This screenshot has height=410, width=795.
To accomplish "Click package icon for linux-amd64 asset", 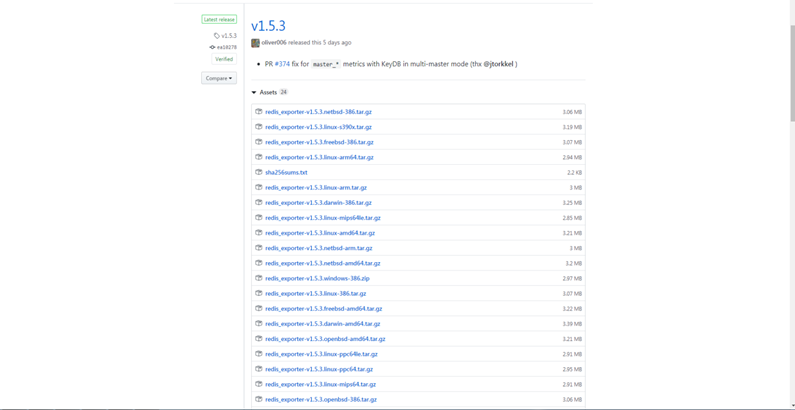I will pyautogui.click(x=259, y=233).
